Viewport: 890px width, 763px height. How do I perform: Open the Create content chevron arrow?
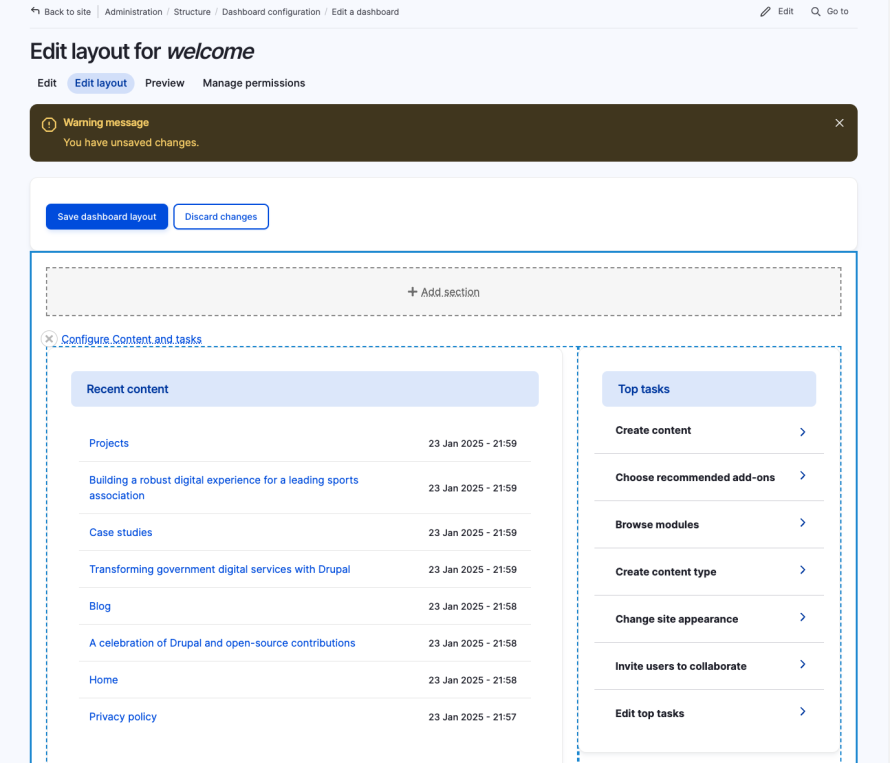click(x=803, y=432)
